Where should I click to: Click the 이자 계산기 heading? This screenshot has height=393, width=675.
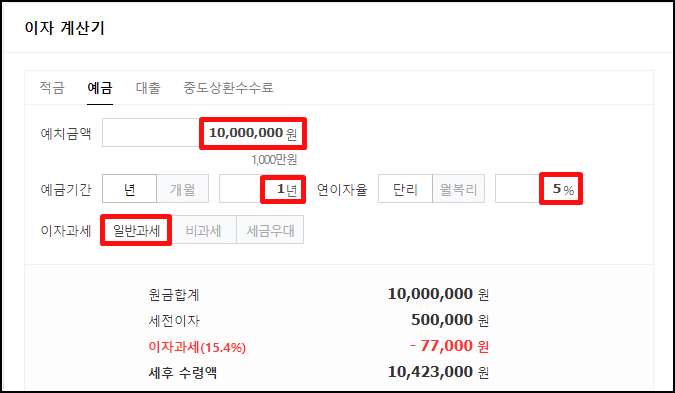[x=65, y=28]
